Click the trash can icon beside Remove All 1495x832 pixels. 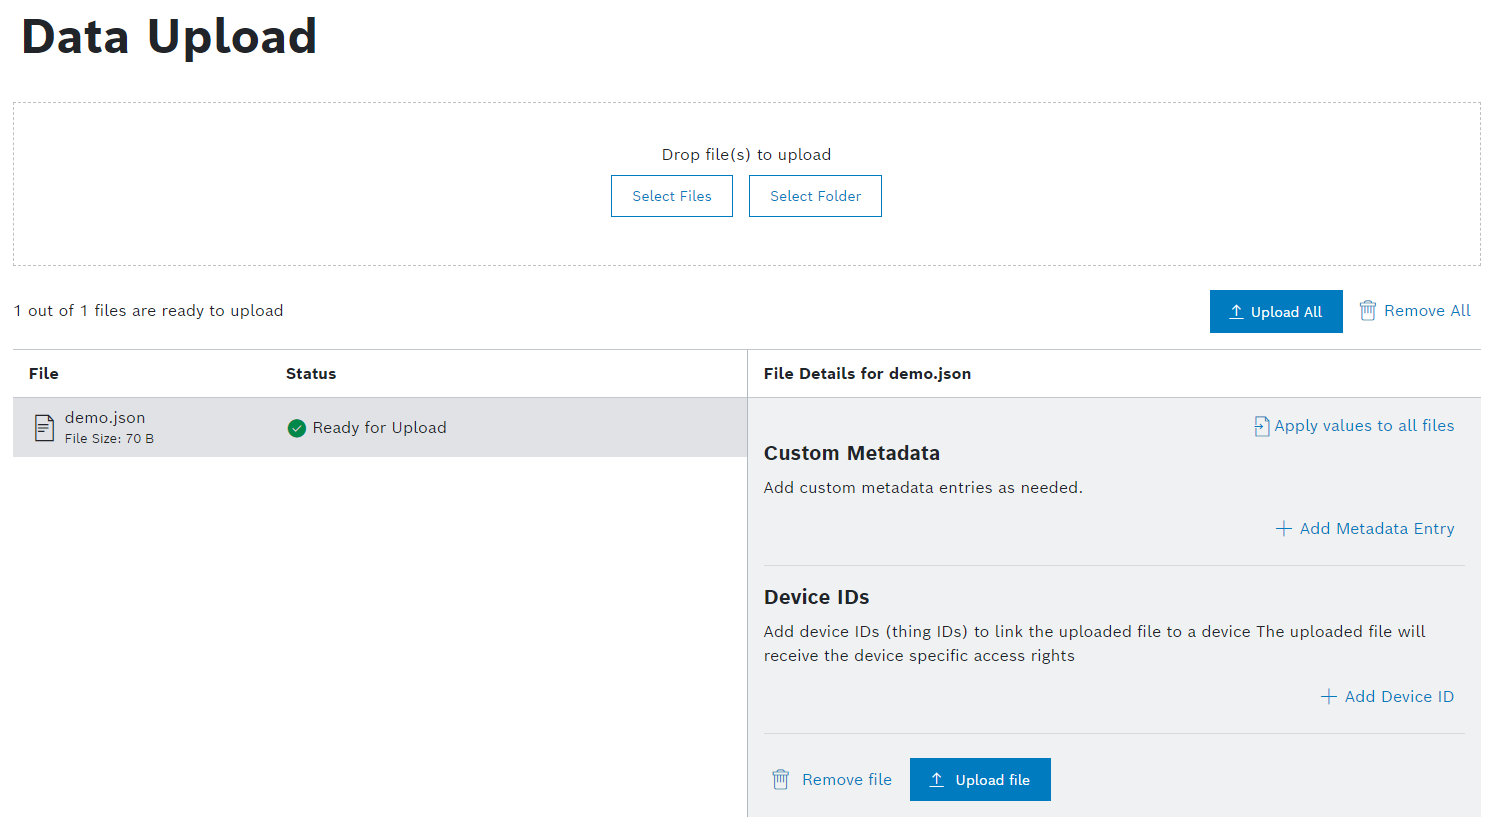pyautogui.click(x=1368, y=311)
